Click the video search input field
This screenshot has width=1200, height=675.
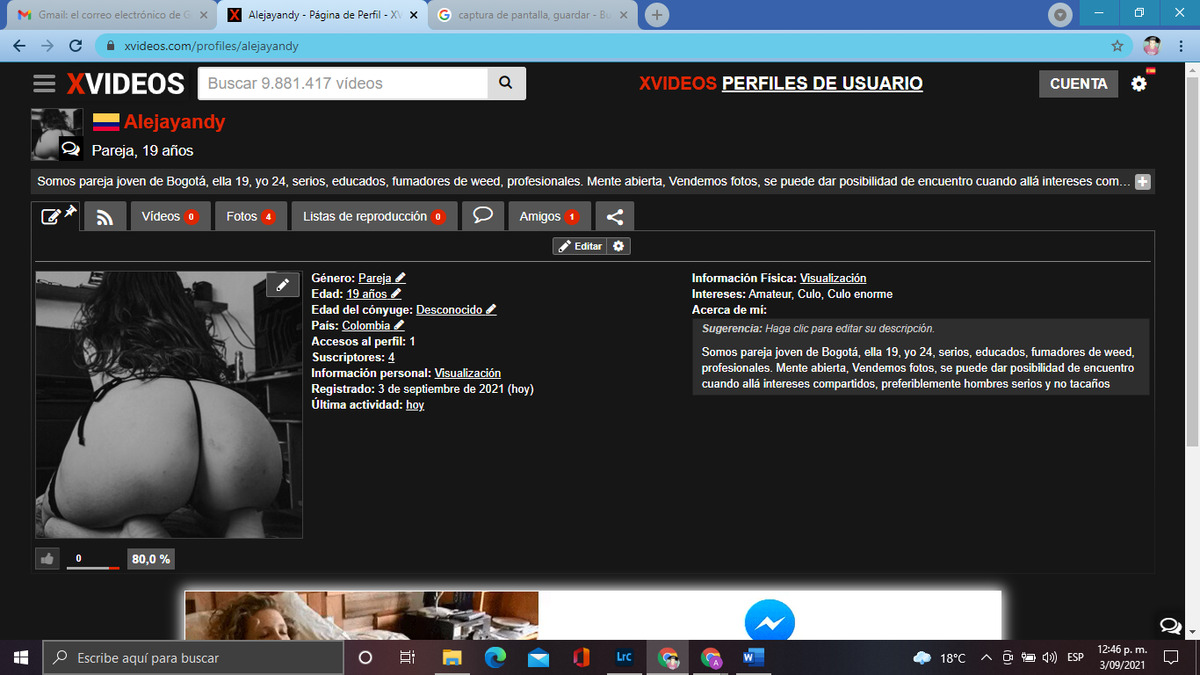342,84
